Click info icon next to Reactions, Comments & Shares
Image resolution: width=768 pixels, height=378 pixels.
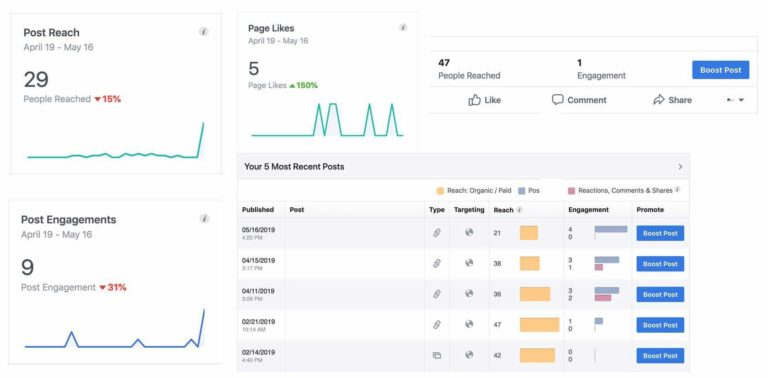677,190
